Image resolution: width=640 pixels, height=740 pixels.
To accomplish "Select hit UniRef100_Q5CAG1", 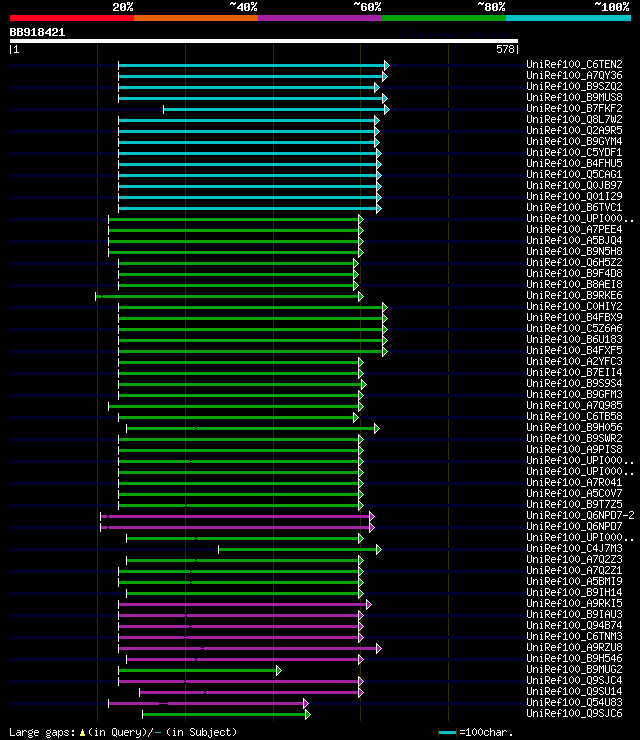I will (574, 174).
